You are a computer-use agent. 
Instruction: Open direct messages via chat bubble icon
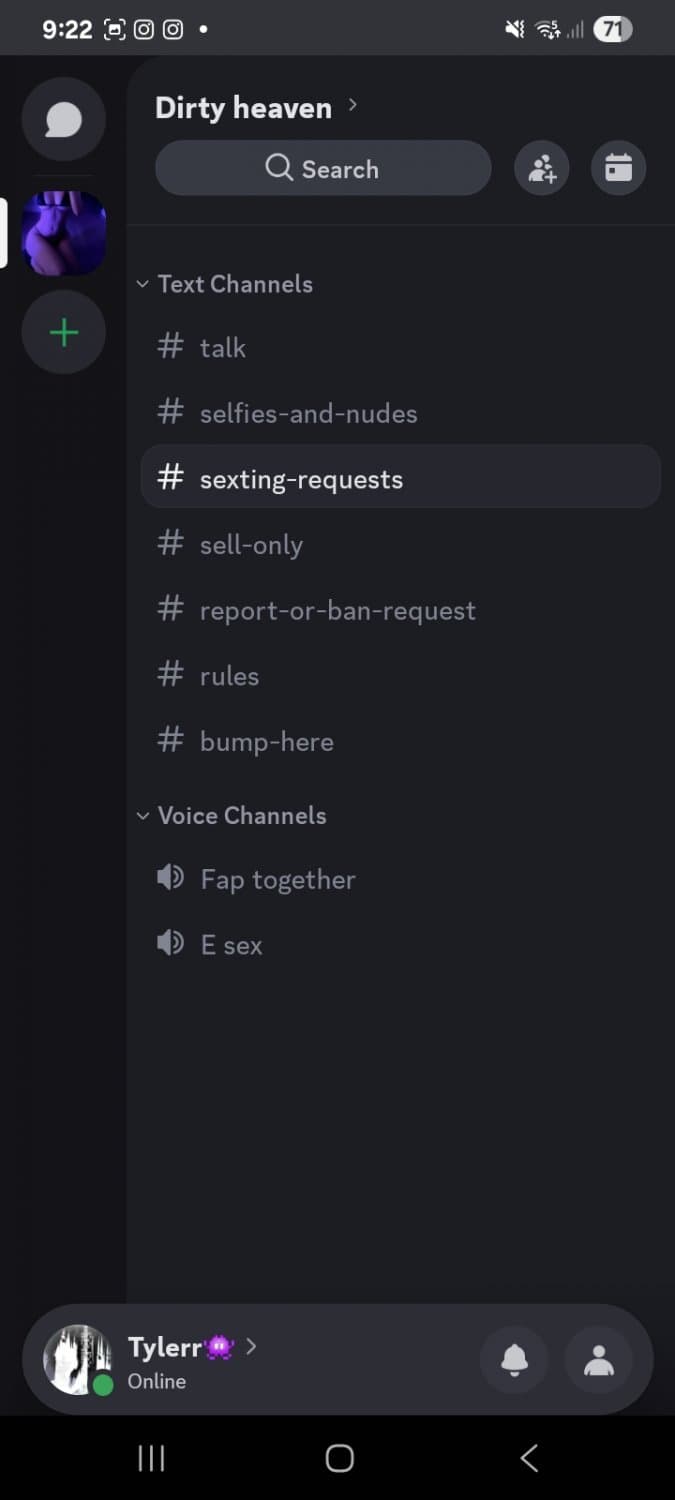63,119
